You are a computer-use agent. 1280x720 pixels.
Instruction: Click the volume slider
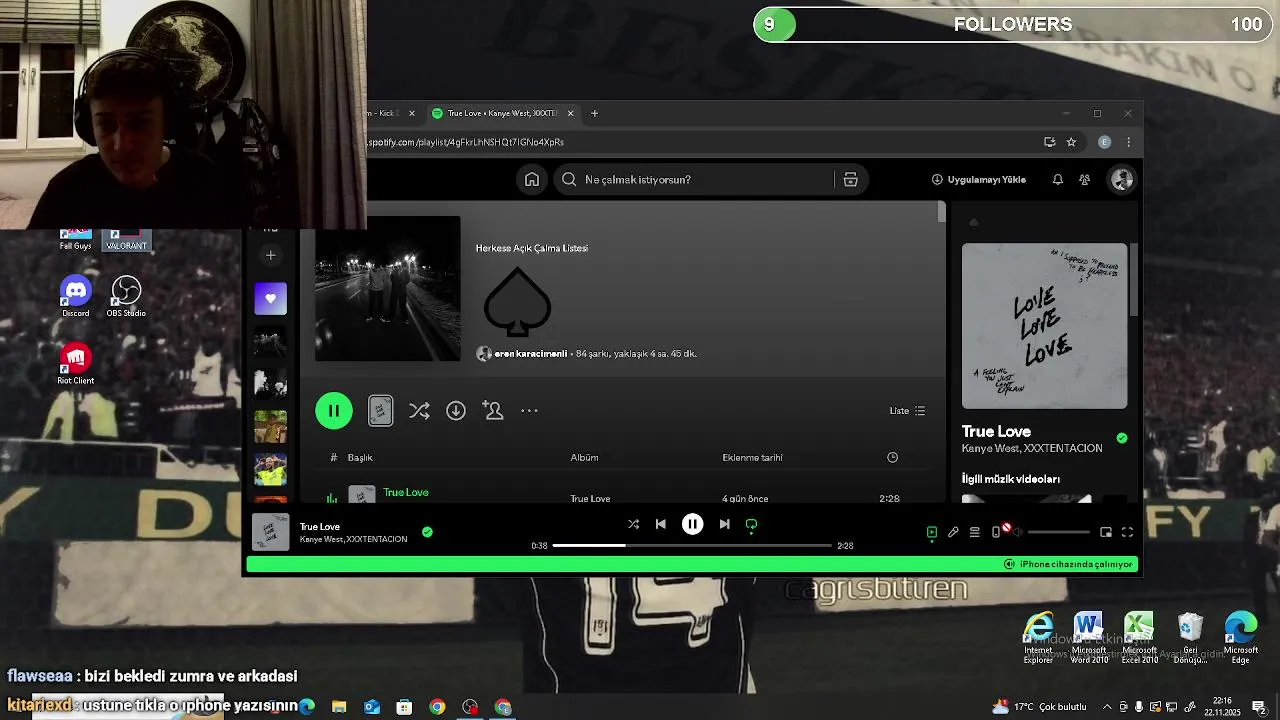coord(1058,532)
